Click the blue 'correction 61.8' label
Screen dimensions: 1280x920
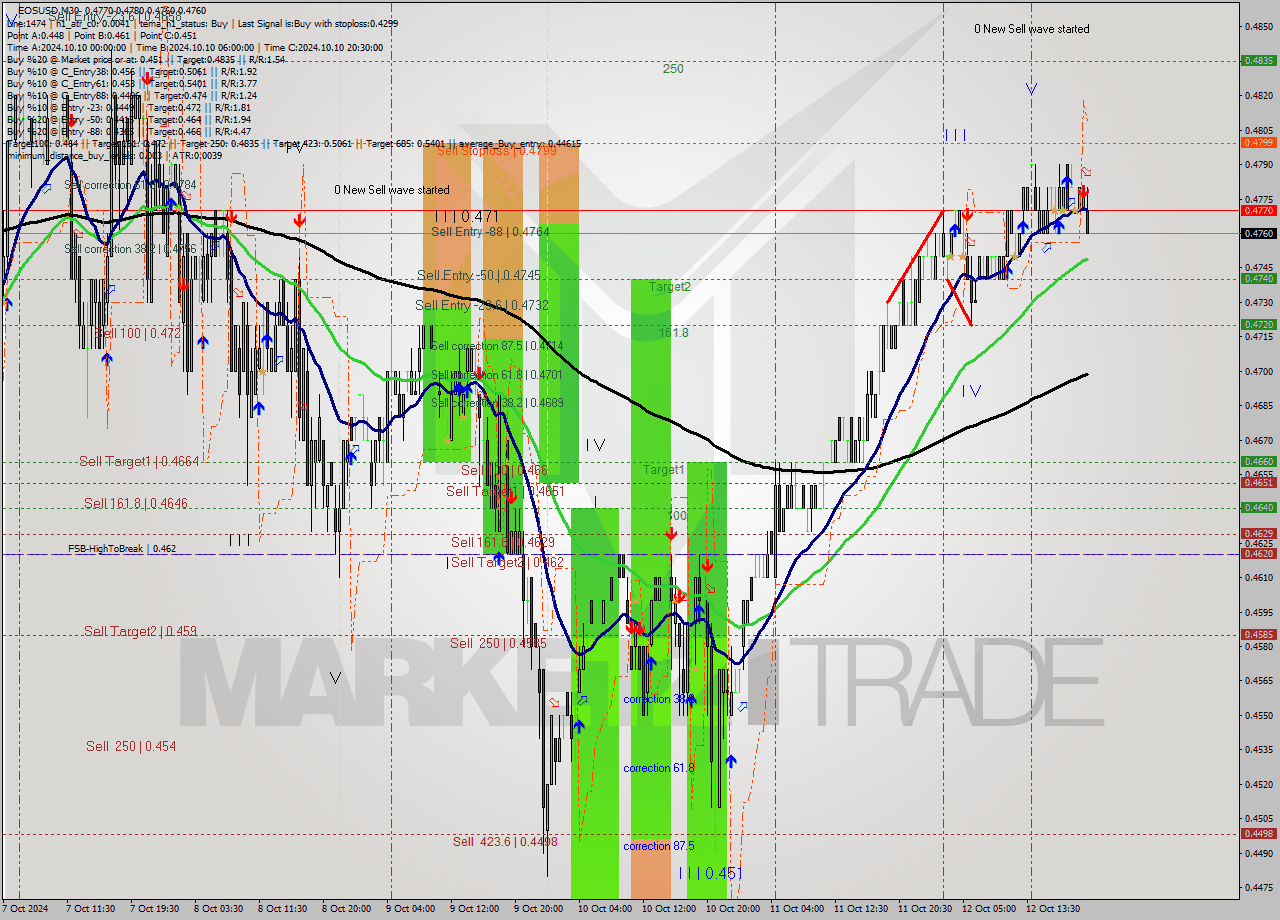pos(658,768)
